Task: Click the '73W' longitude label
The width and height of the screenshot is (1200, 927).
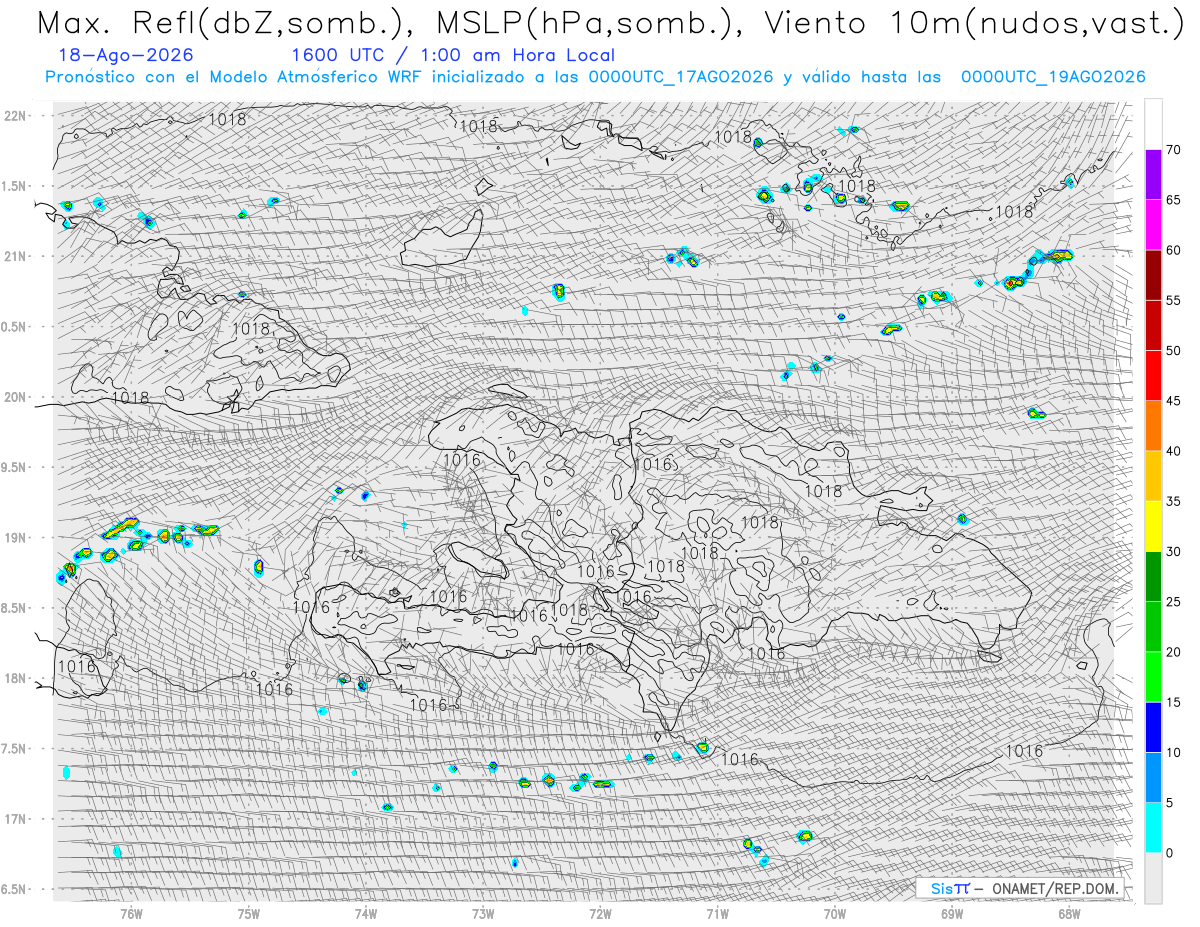Action: [483, 913]
